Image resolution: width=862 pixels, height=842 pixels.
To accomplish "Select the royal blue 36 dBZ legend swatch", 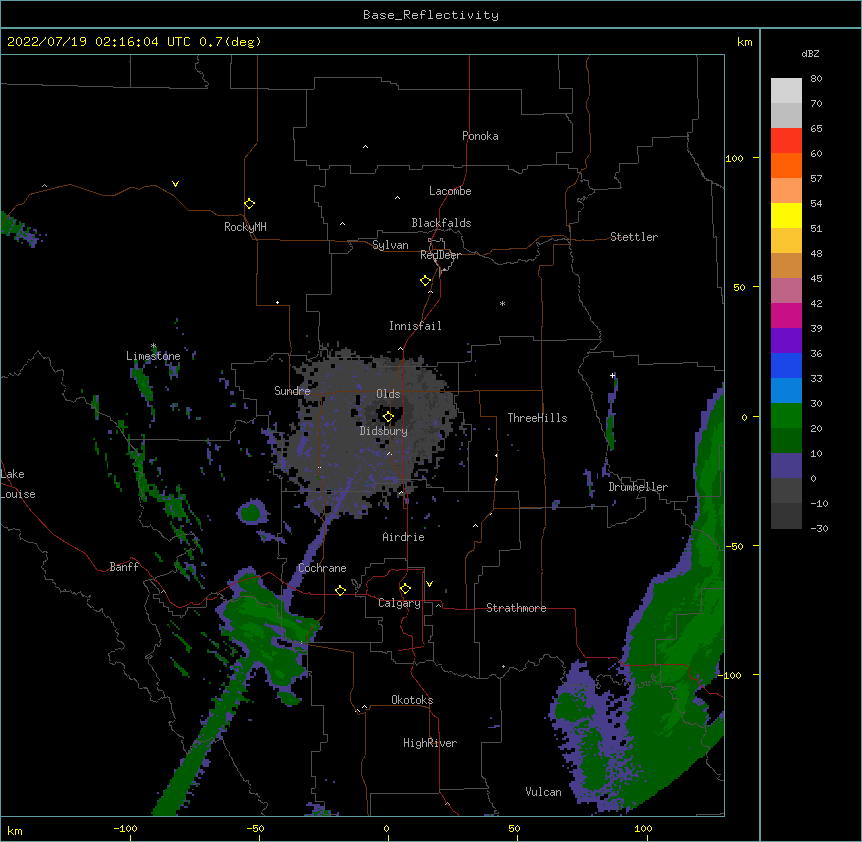I will (x=786, y=365).
